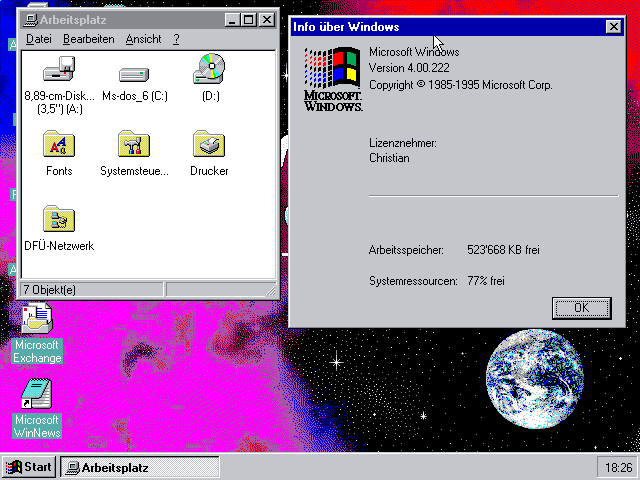Open the Ansicht menu
This screenshot has width=640, height=480.
[x=143, y=39]
